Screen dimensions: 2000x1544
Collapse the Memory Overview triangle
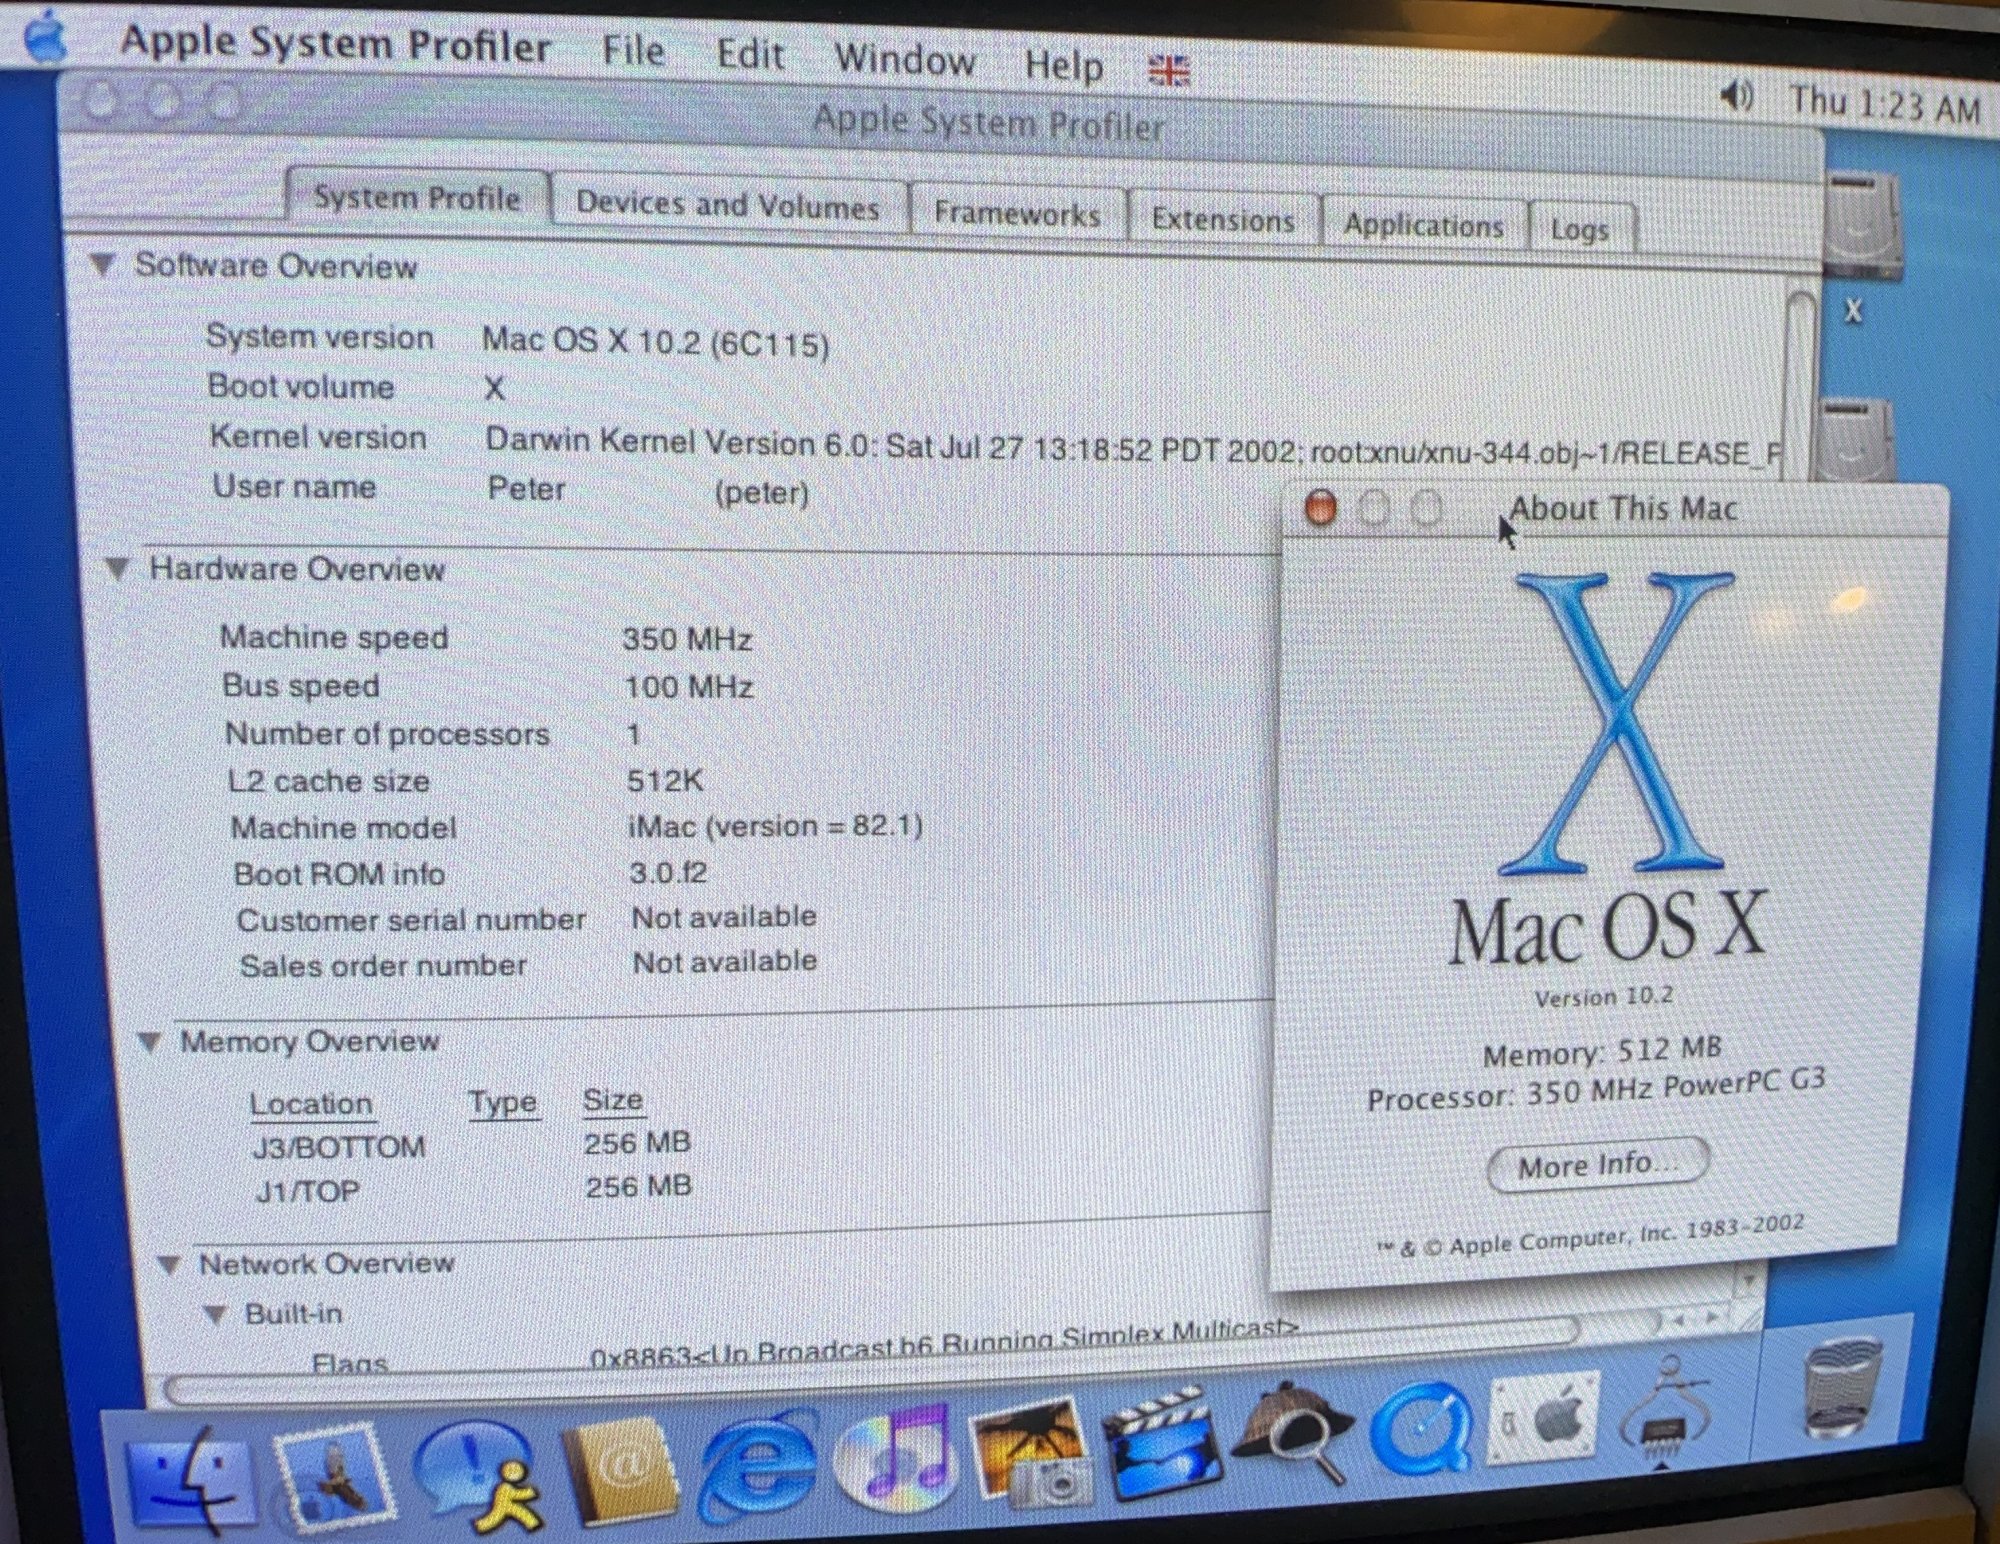point(149,1042)
